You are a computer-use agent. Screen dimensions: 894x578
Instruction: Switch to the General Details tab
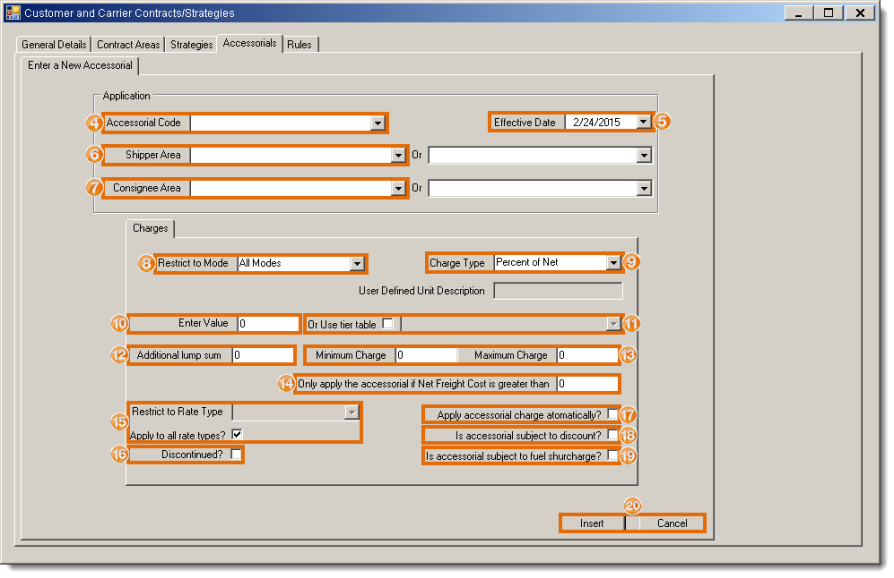tap(54, 44)
